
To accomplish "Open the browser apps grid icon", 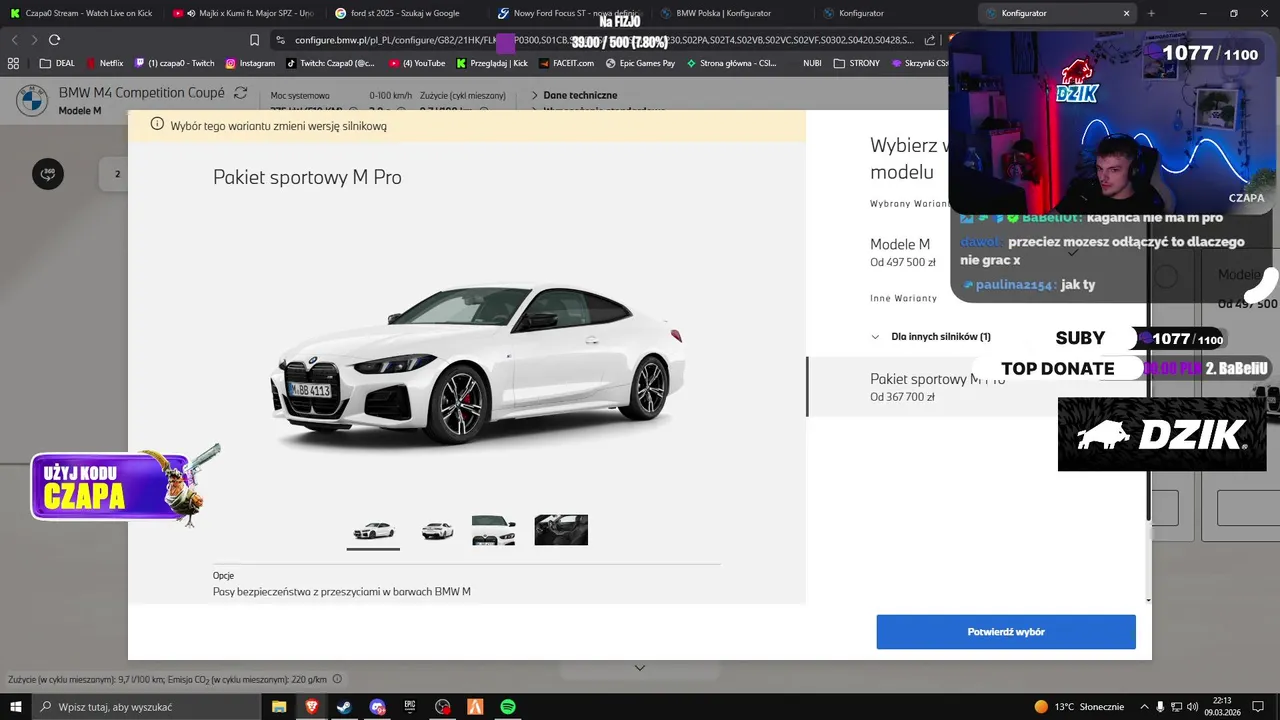I will (x=13, y=63).
